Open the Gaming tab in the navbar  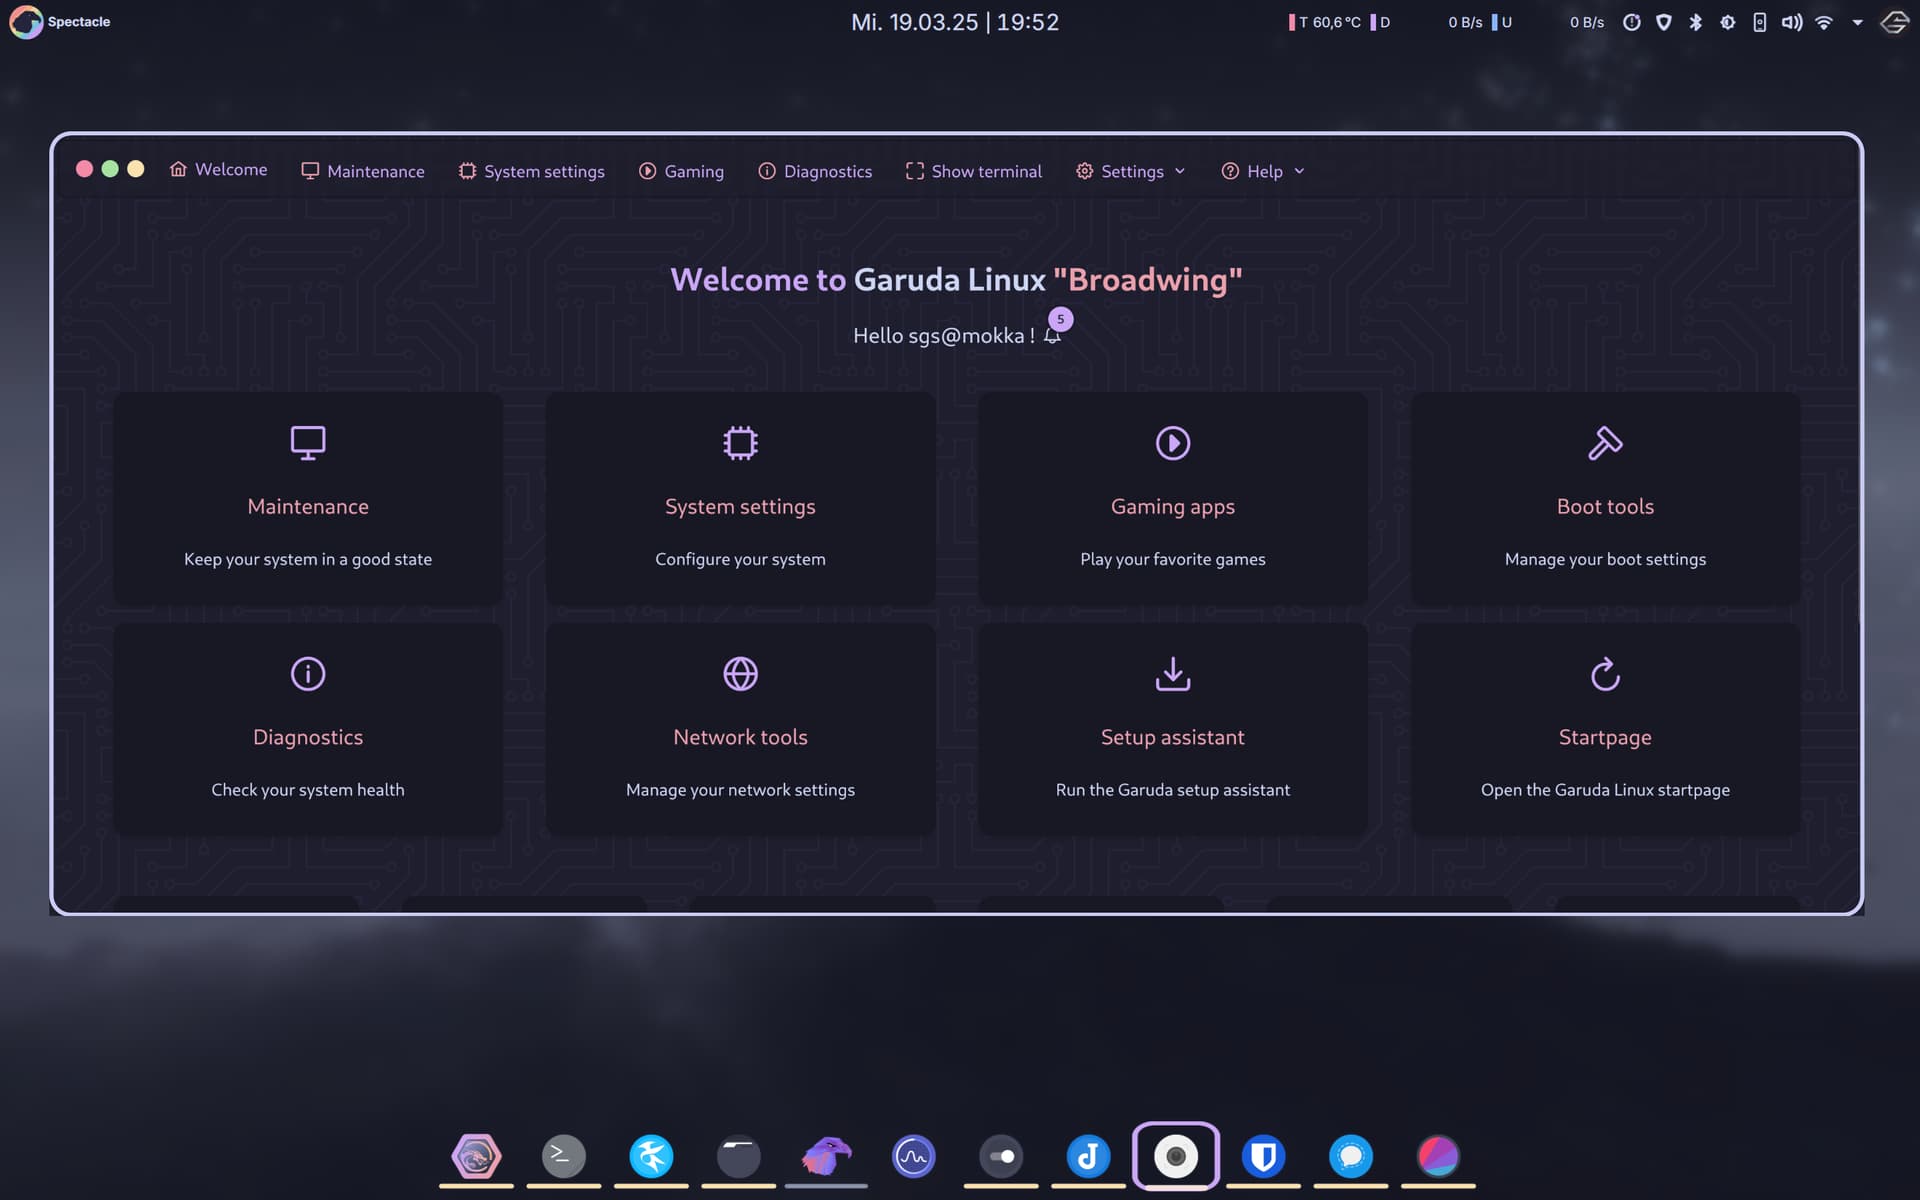(x=681, y=171)
